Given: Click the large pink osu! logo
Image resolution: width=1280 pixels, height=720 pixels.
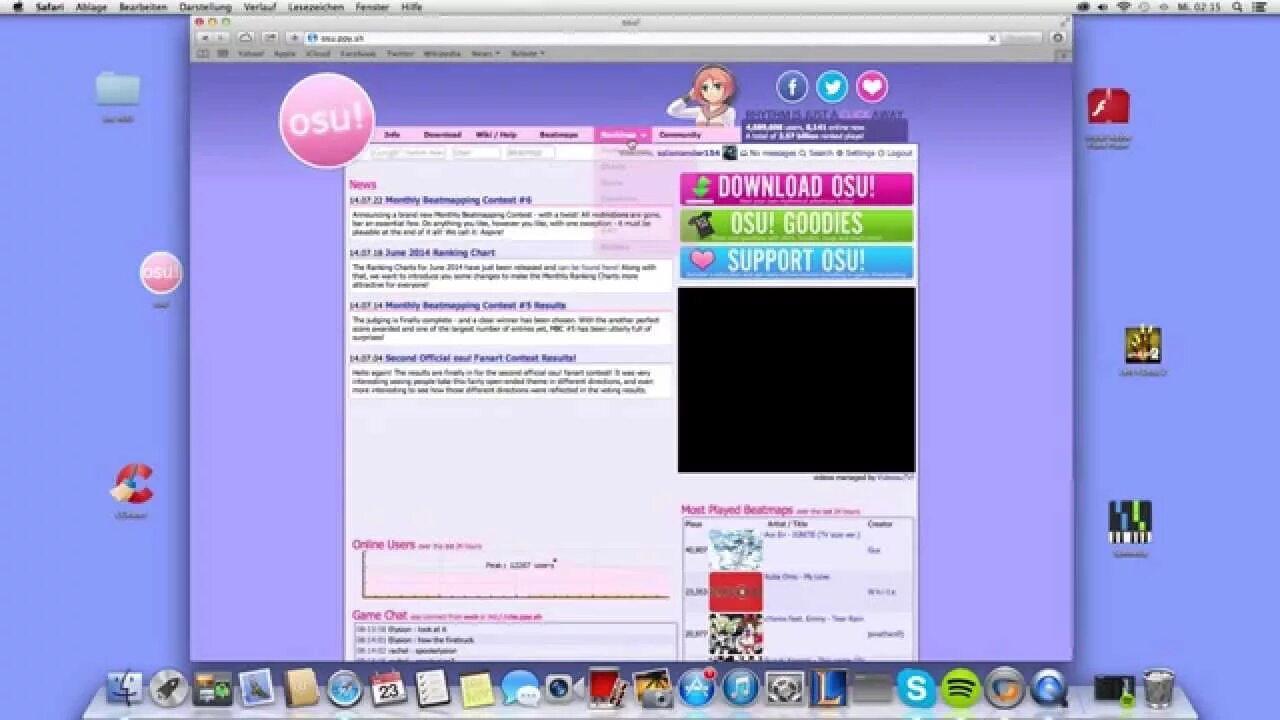Looking at the screenshot, I should tap(327, 120).
